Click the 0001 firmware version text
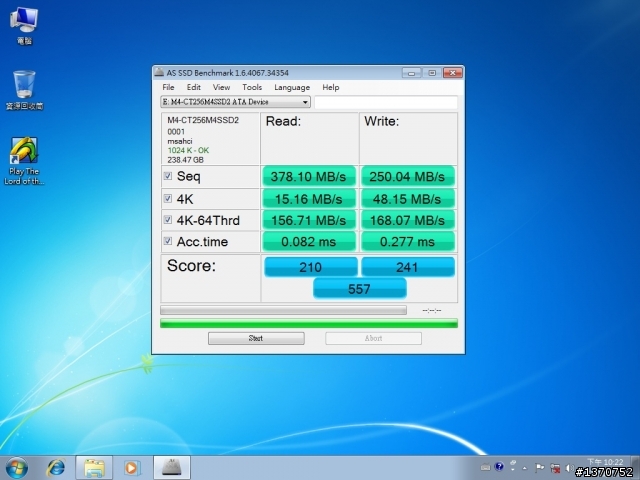The width and height of the screenshot is (640, 480). [176, 131]
